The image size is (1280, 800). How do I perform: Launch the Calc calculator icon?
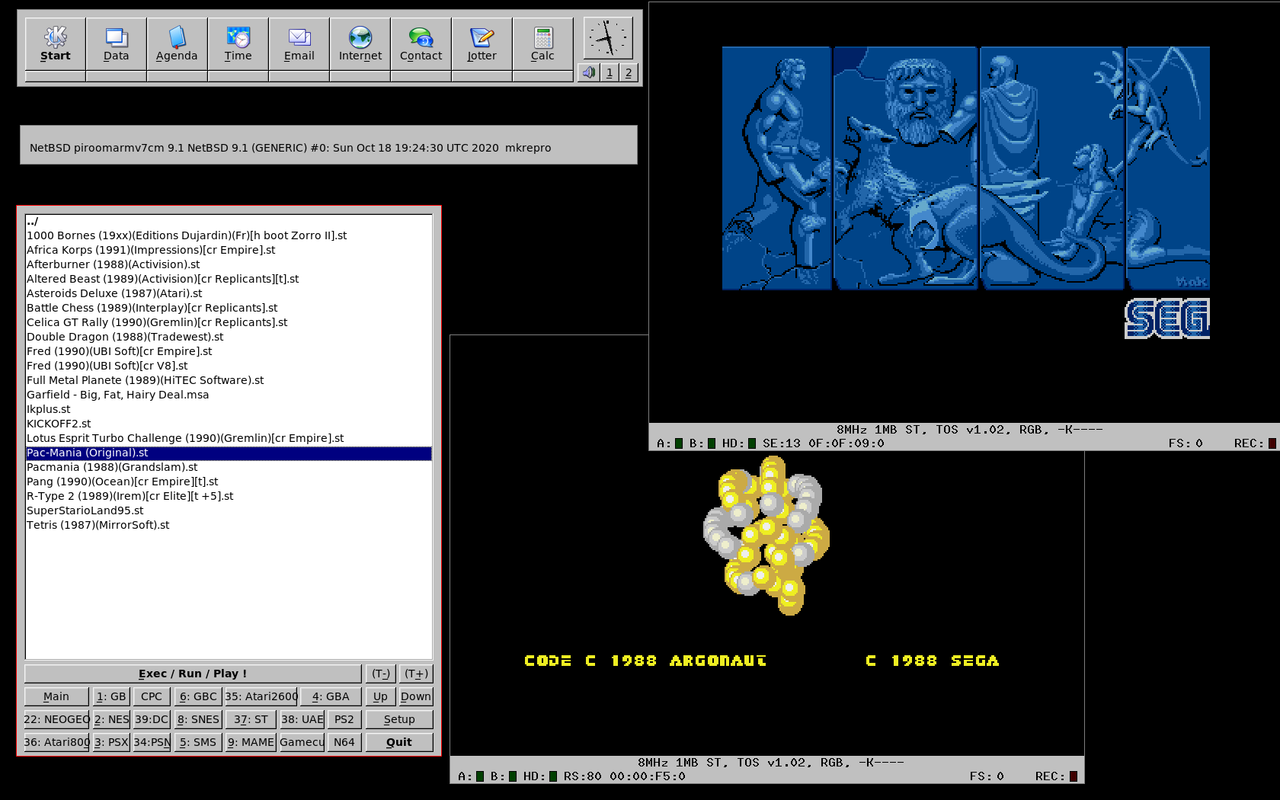tap(543, 44)
